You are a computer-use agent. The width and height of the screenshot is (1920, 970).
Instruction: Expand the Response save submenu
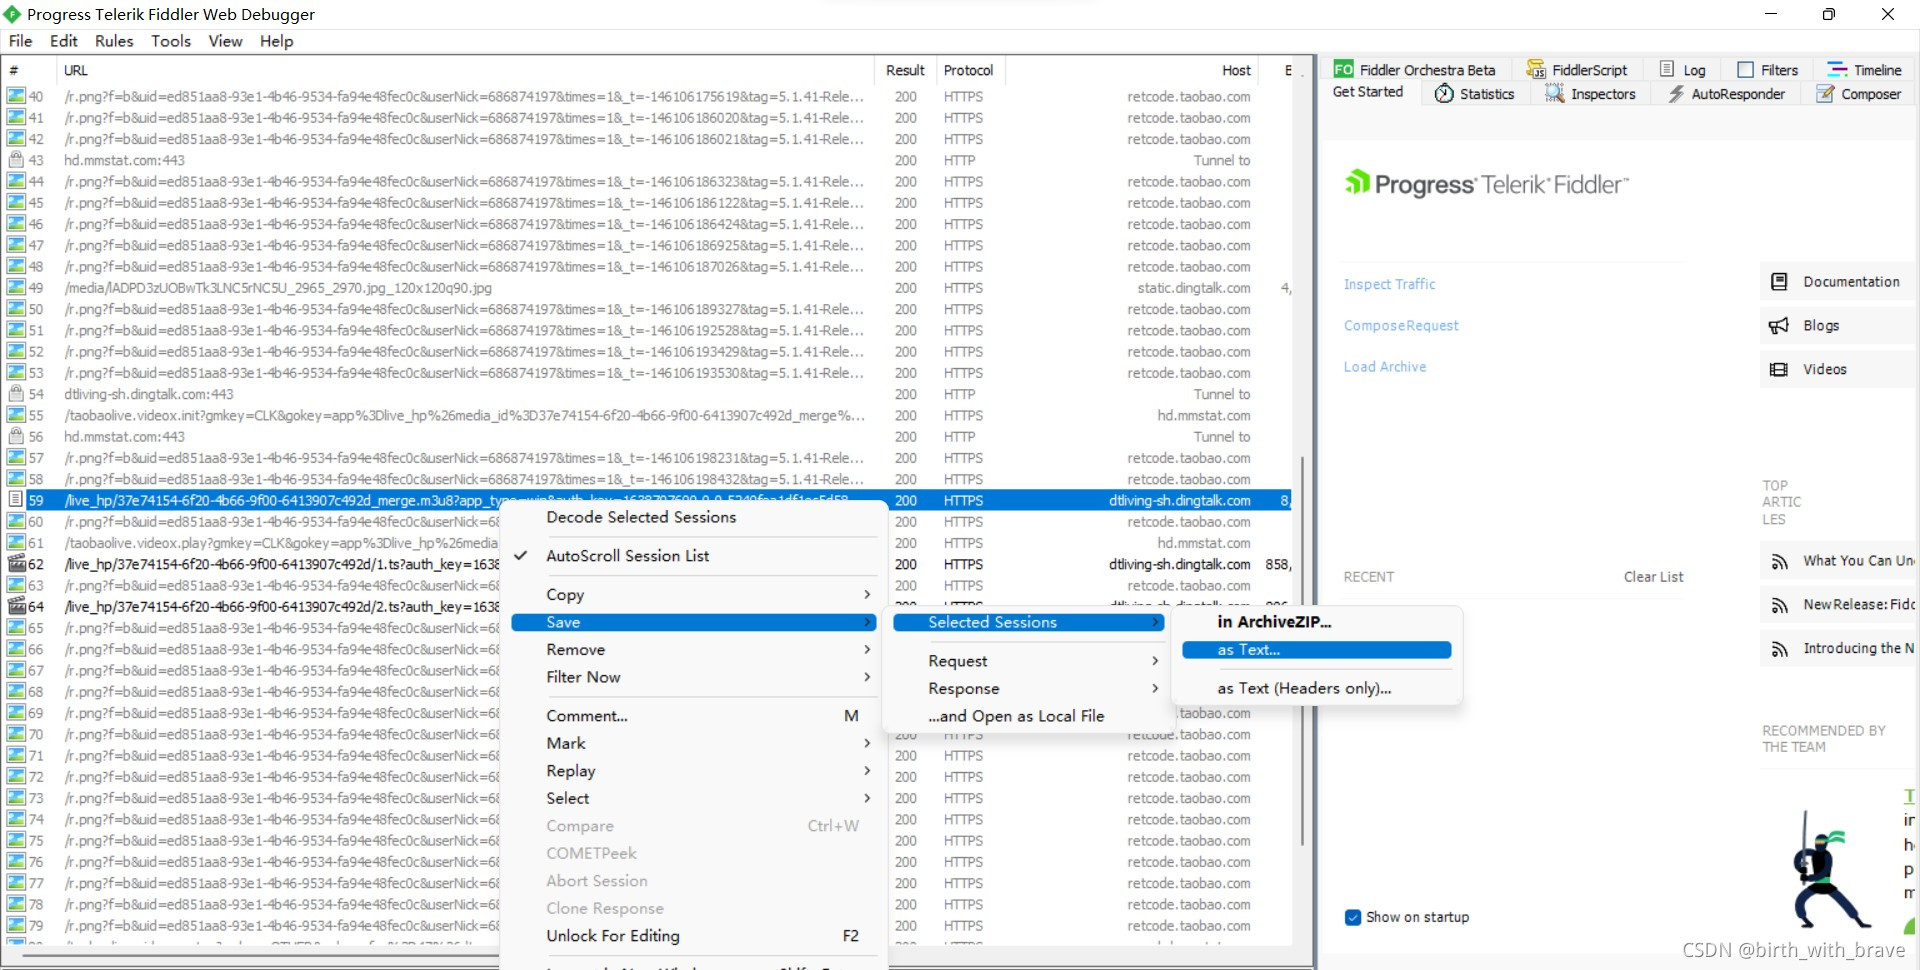tap(1029, 689)
